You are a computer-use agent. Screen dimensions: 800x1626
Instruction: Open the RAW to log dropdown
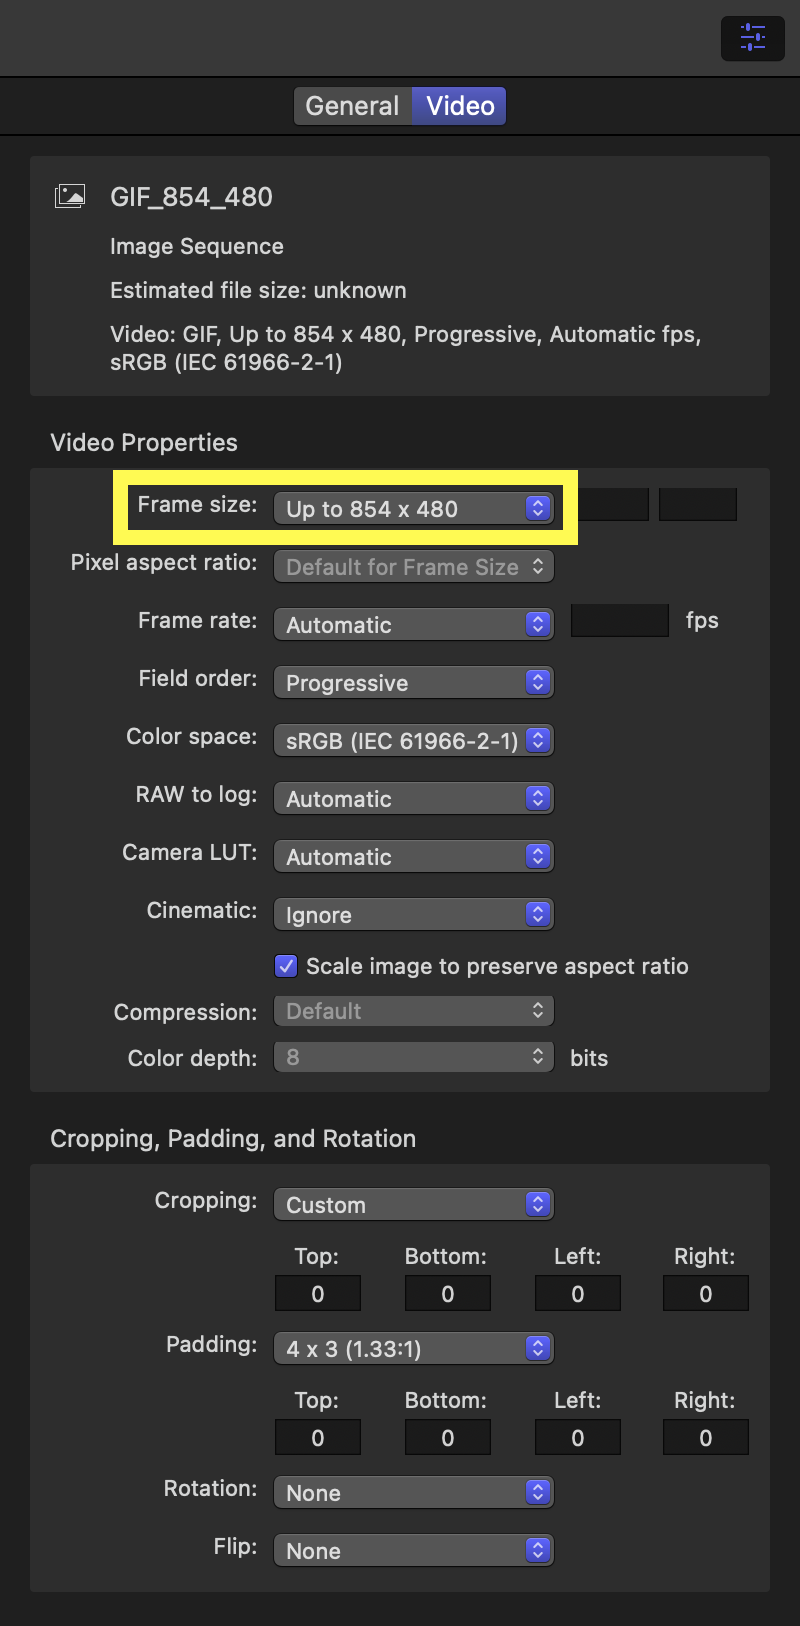[414, 799]
